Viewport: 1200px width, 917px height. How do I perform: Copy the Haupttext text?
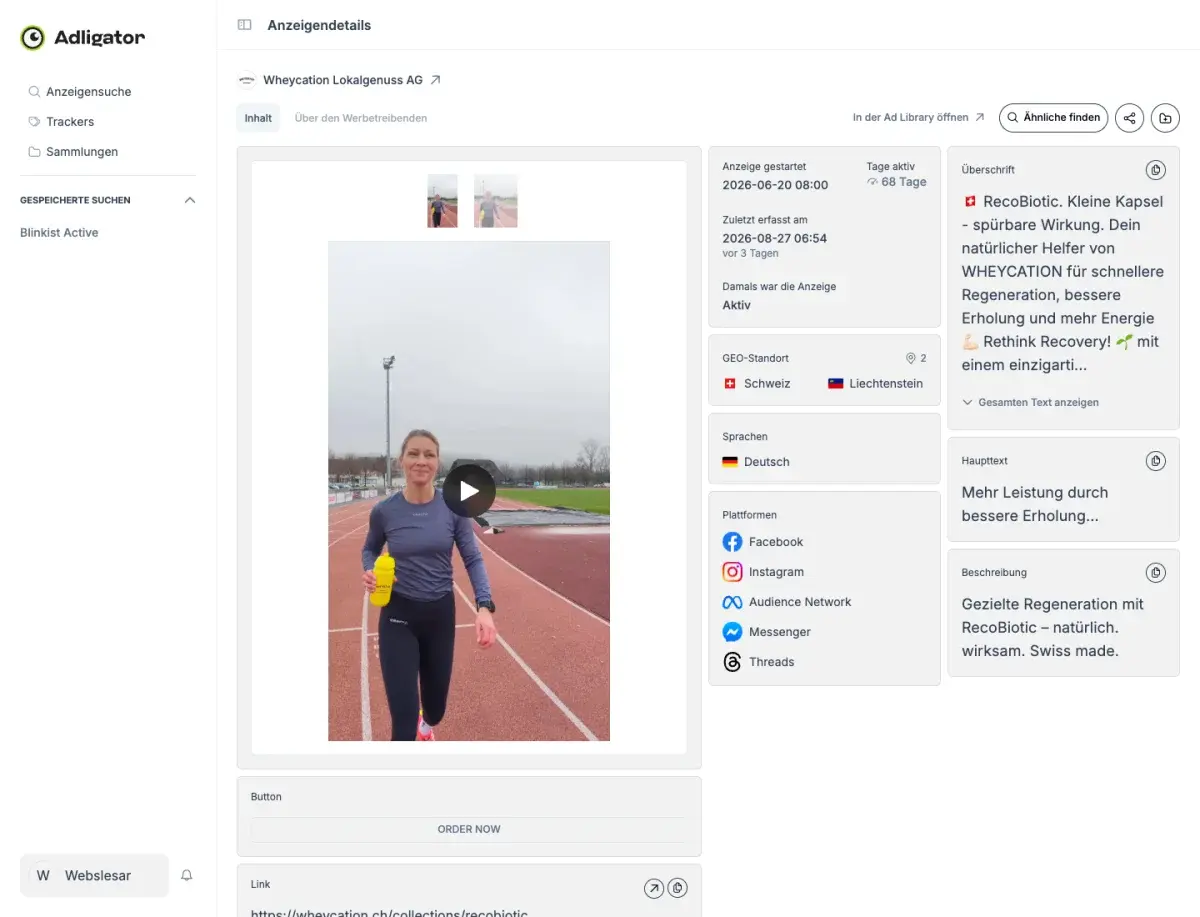point(1155,461)
